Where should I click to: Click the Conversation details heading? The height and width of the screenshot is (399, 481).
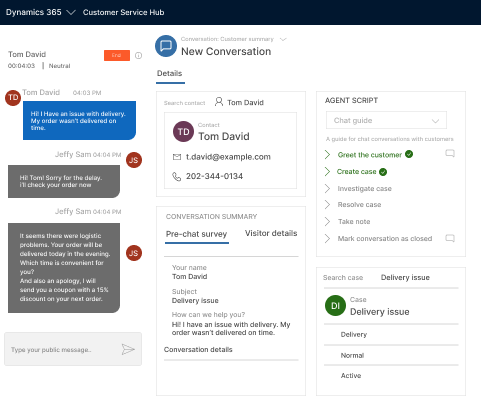click(x=198, y=350)
